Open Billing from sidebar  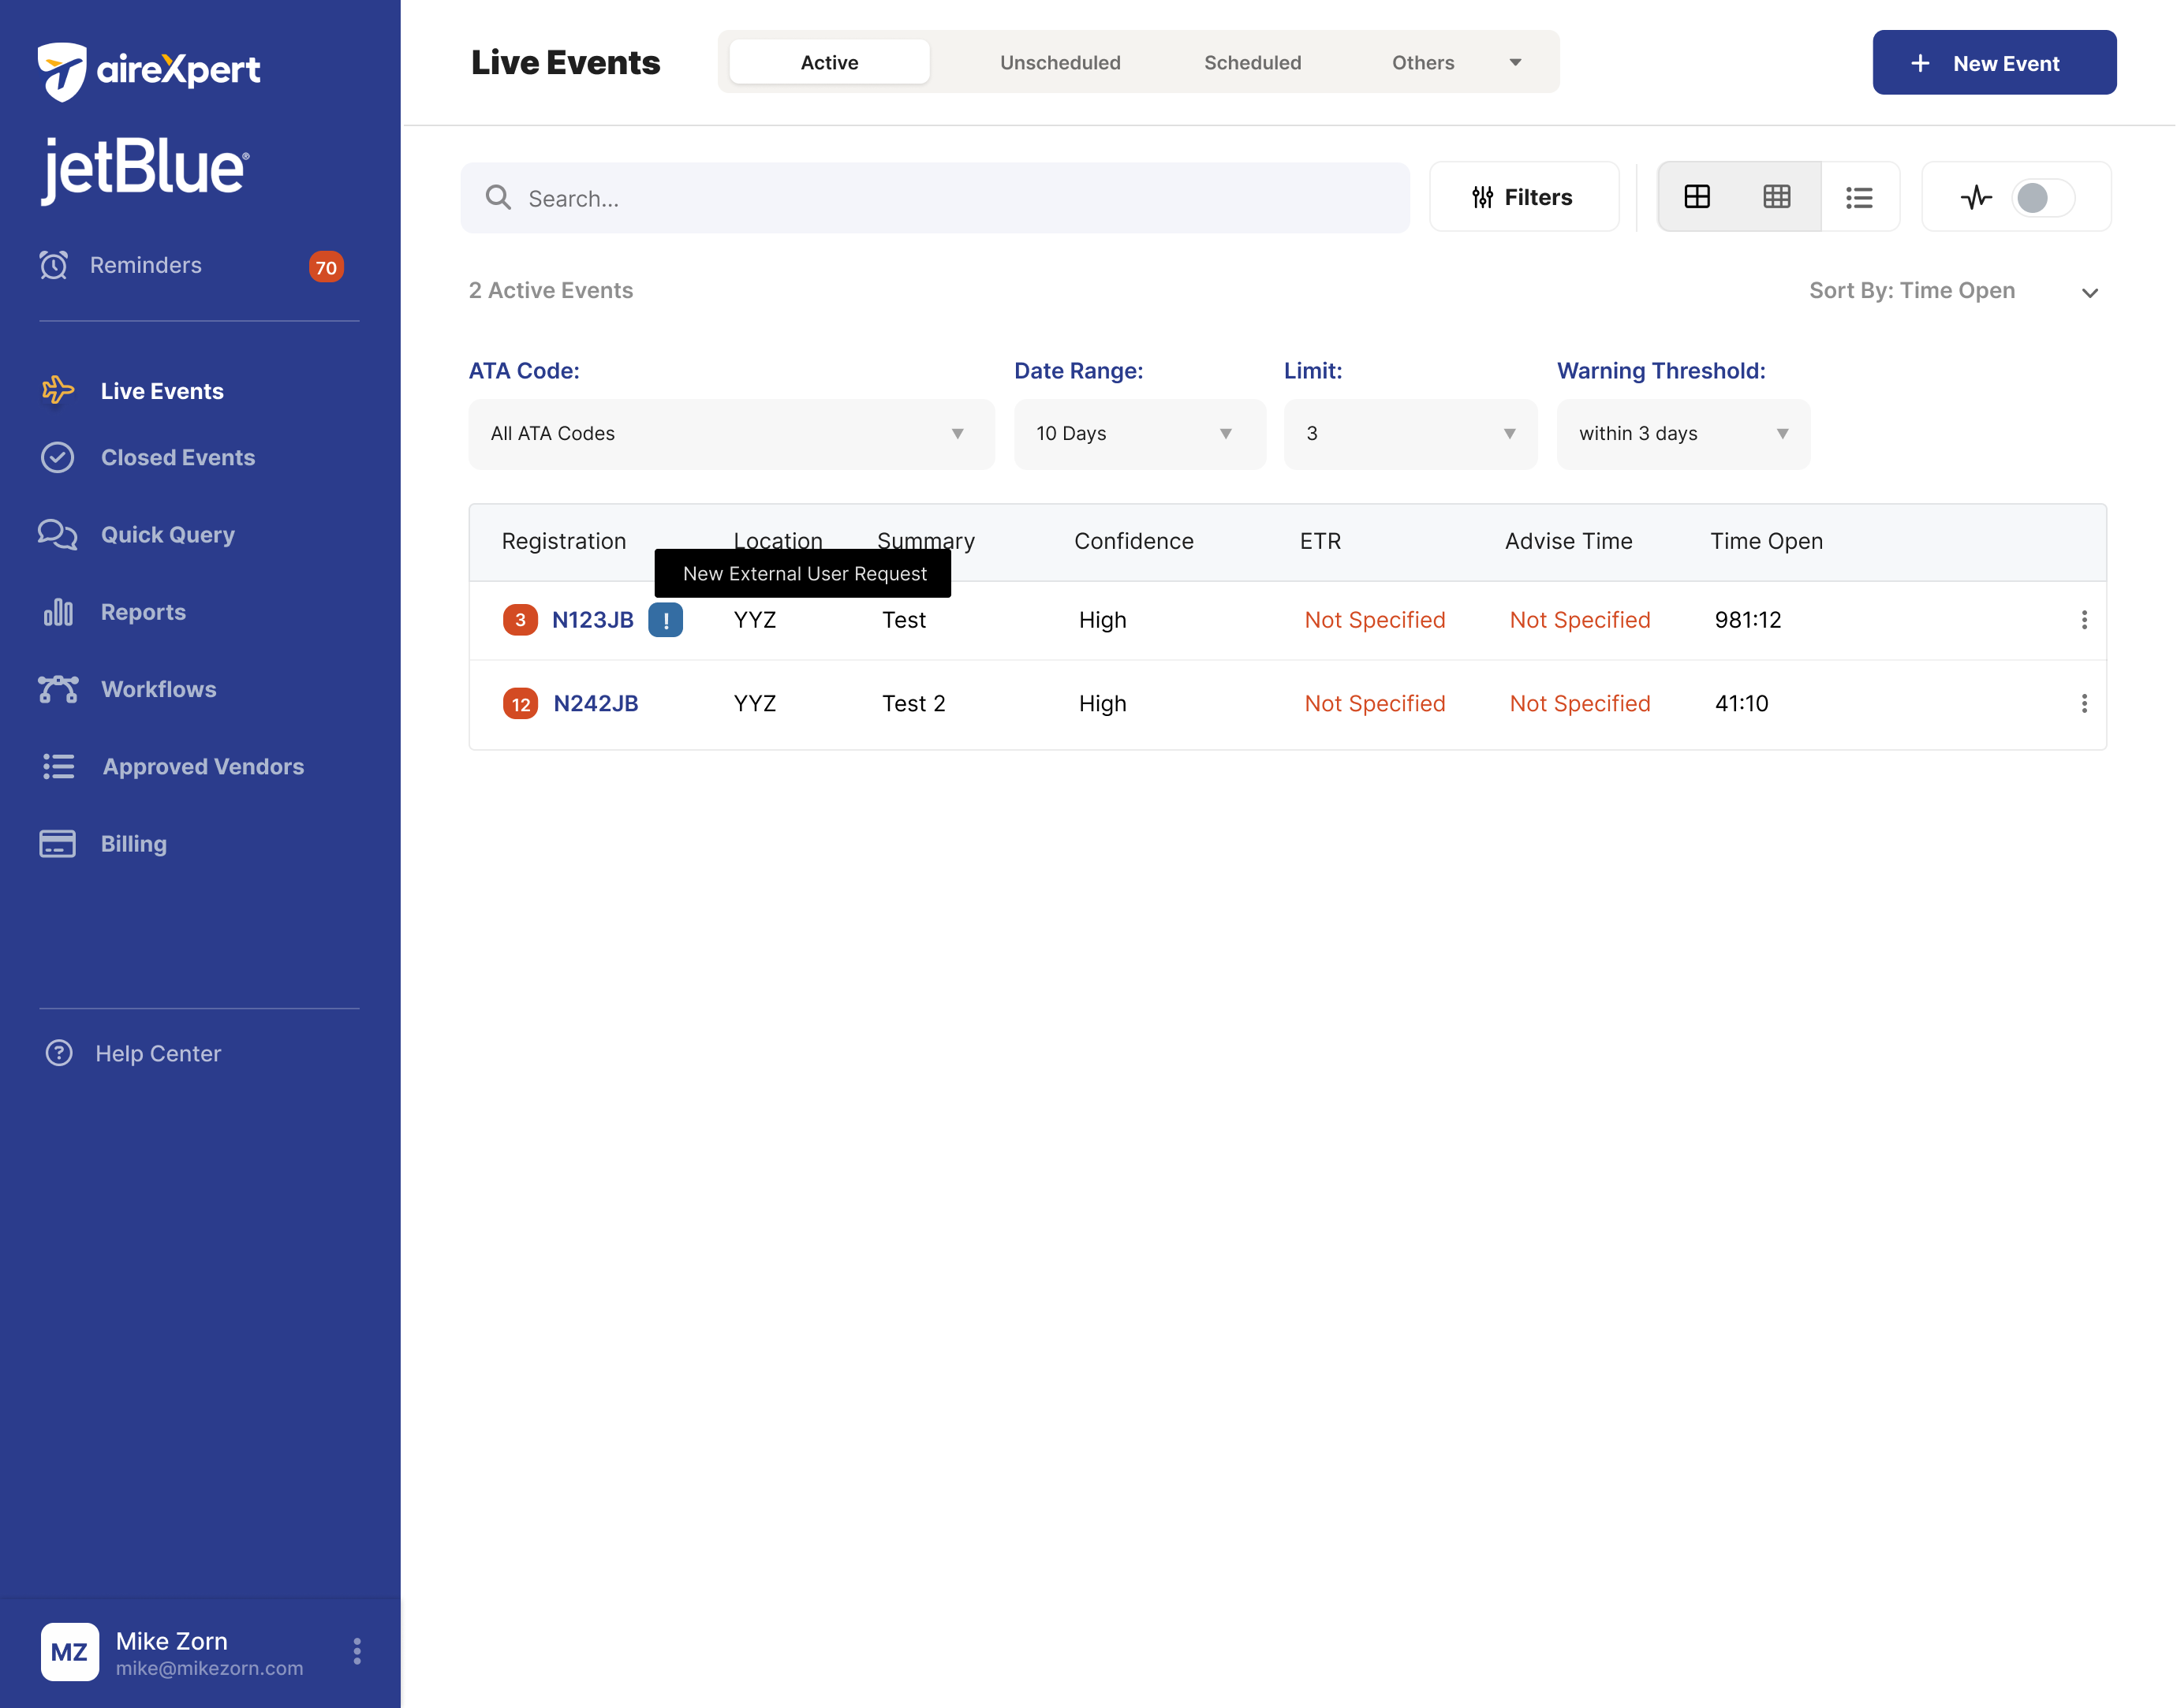pos(134,843)
